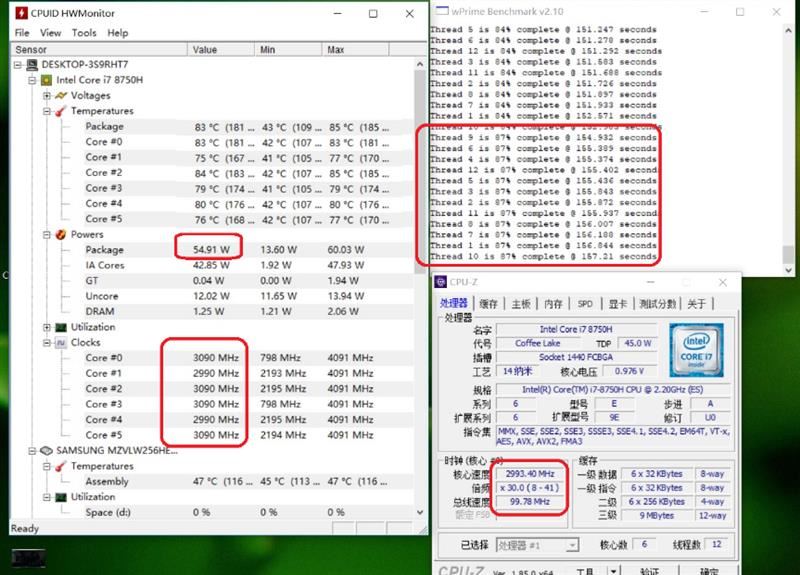Open the Tools menu in HWMonitor
Screen dimensions: 800x575
84,33
